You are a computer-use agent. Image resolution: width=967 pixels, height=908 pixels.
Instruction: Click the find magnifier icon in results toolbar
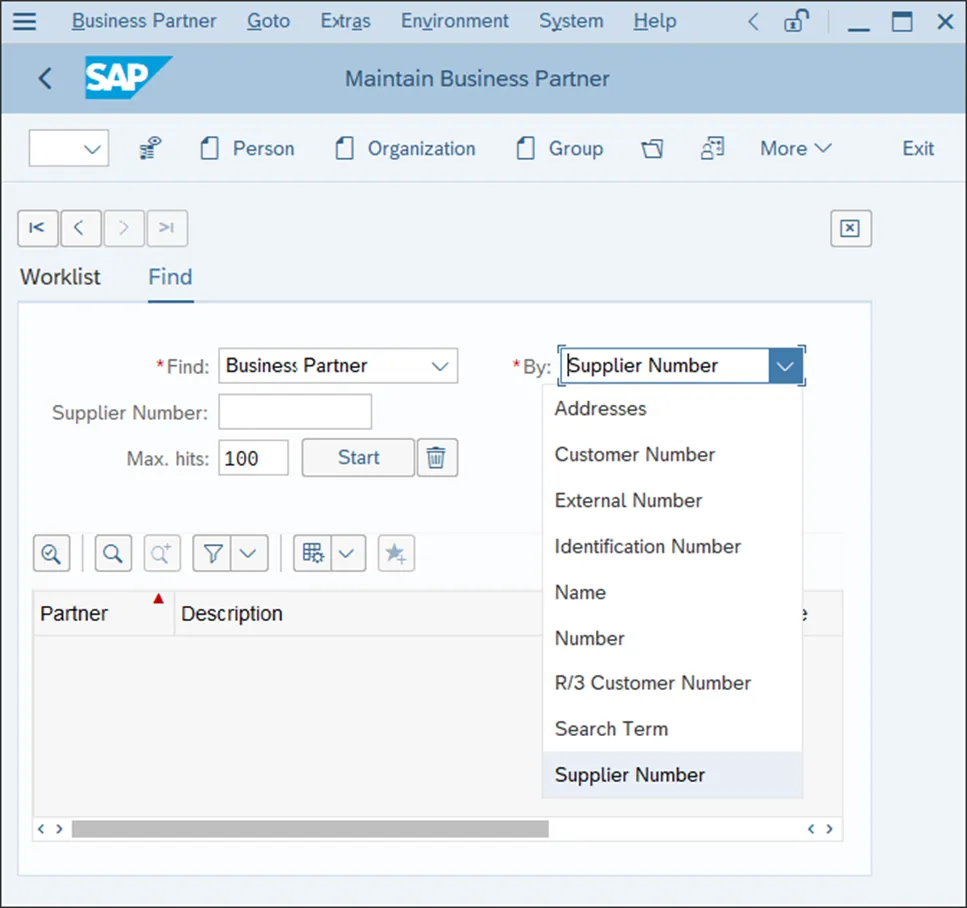[113, 553]
